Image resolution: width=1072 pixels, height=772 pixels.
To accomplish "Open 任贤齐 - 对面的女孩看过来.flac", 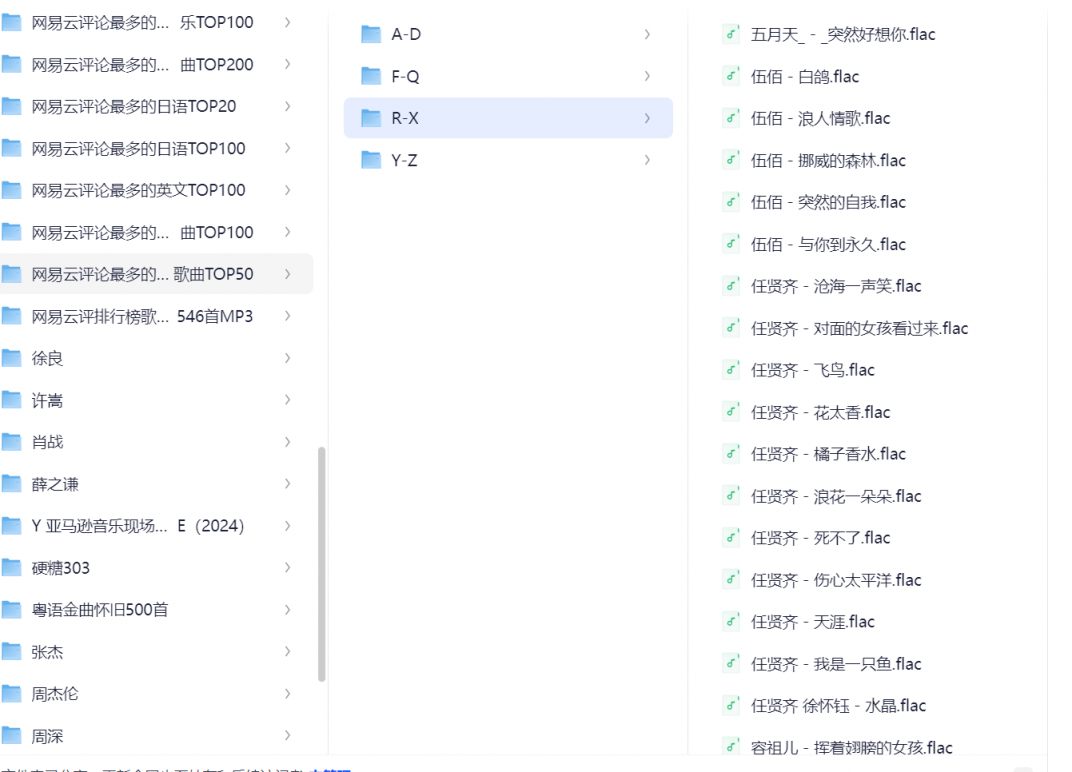I will 859,328.
